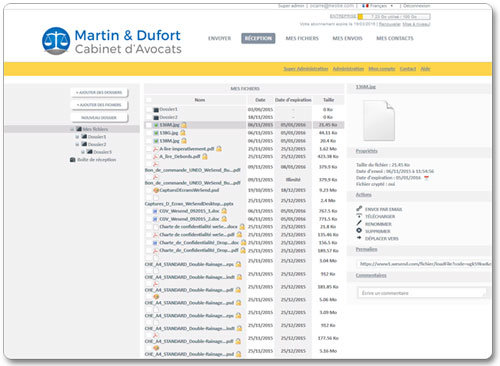Check the box for A_lire_impérativement.pdf
The width and height of the screenshot is (500, 366).
[148, 149]
